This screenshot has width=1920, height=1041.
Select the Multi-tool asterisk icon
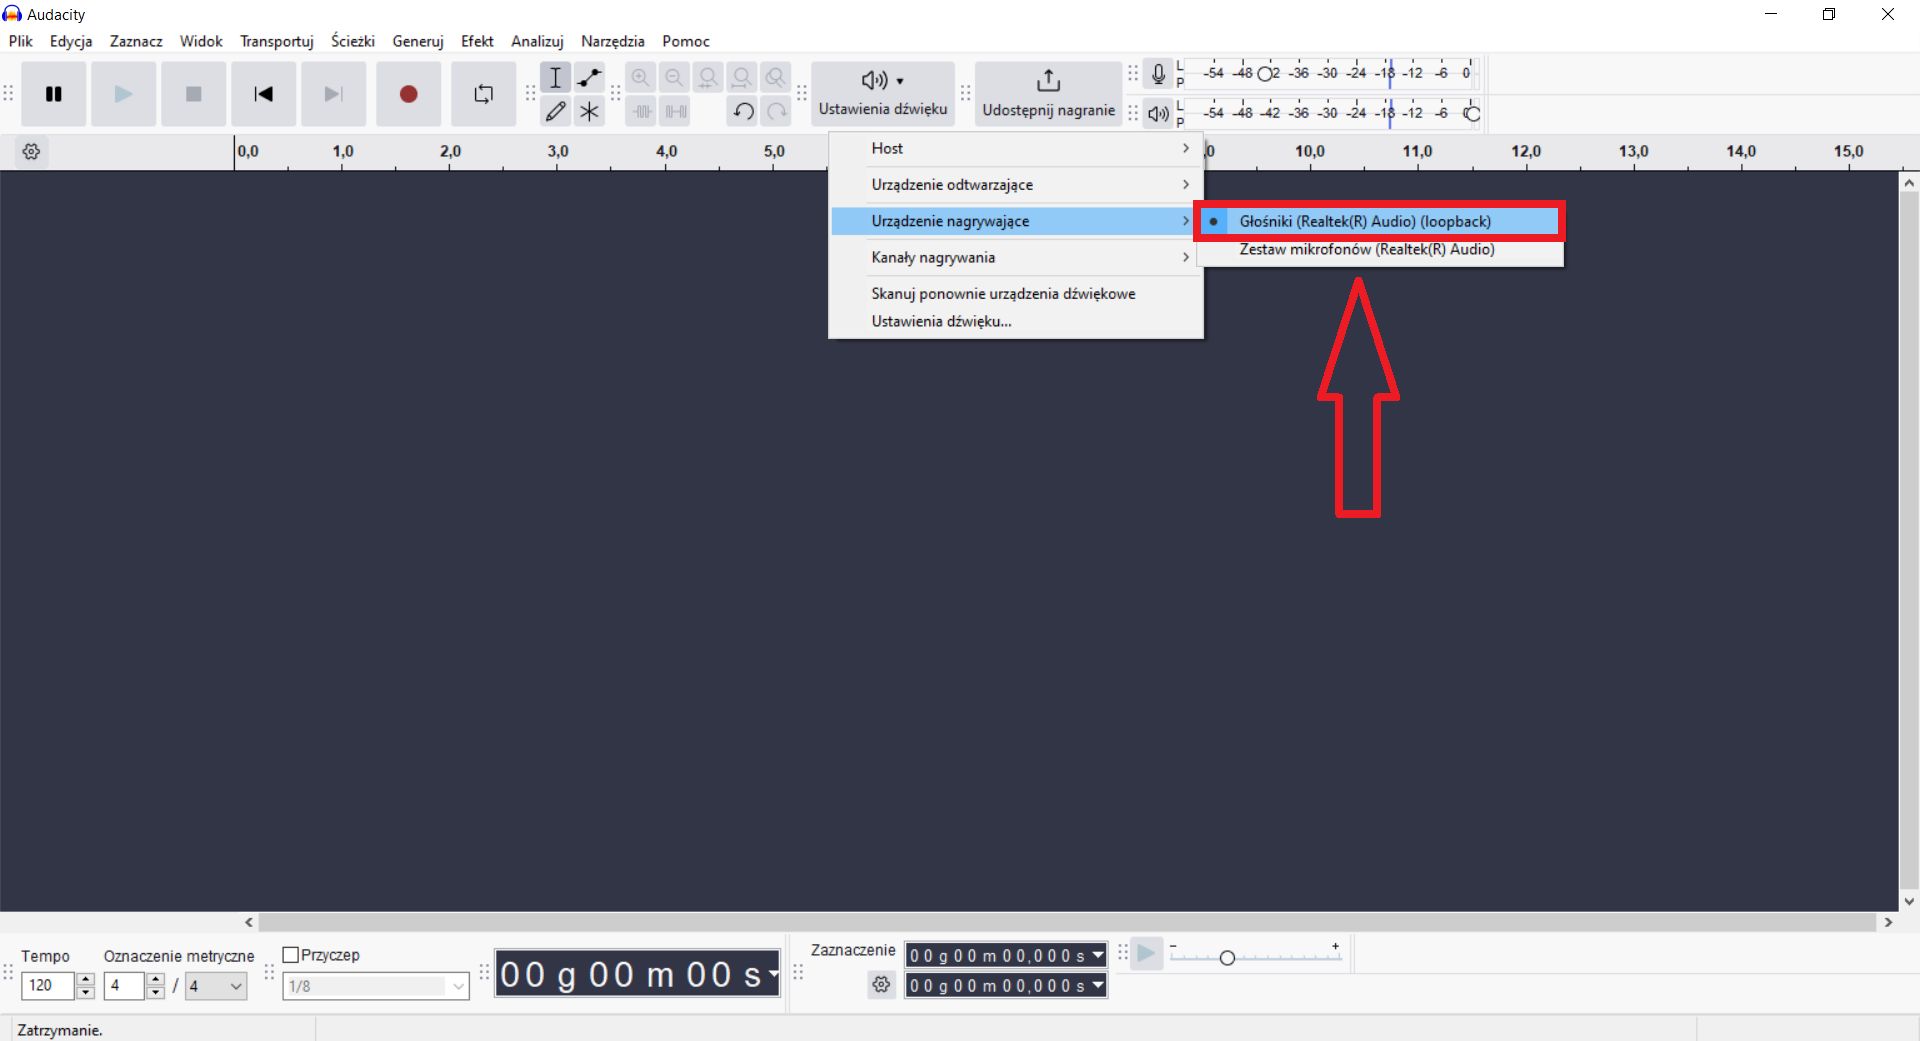coord(590,111)
